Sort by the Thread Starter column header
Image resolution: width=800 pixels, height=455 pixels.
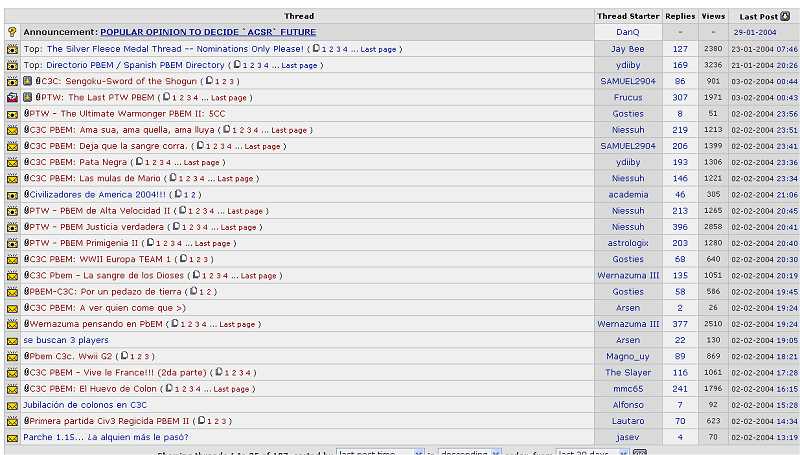tap(628, 16)
